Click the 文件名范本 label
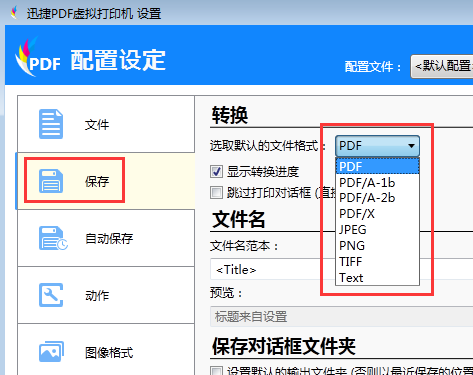 244,246
